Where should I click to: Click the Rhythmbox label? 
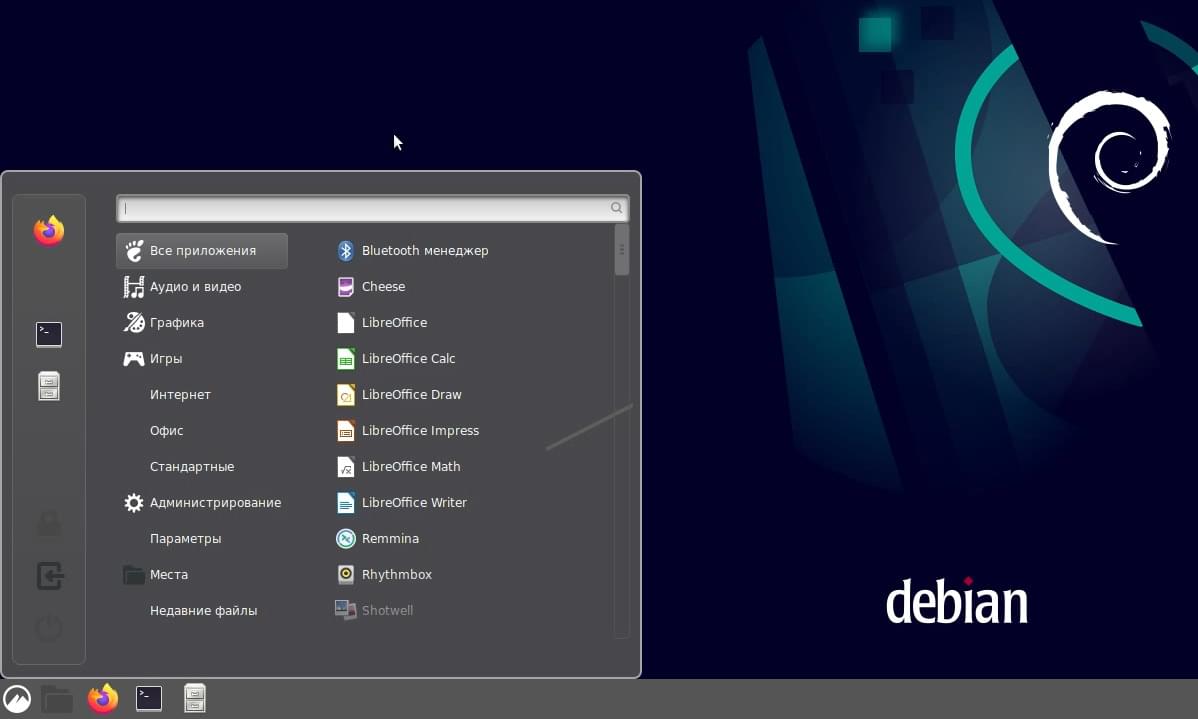point(397,575)
